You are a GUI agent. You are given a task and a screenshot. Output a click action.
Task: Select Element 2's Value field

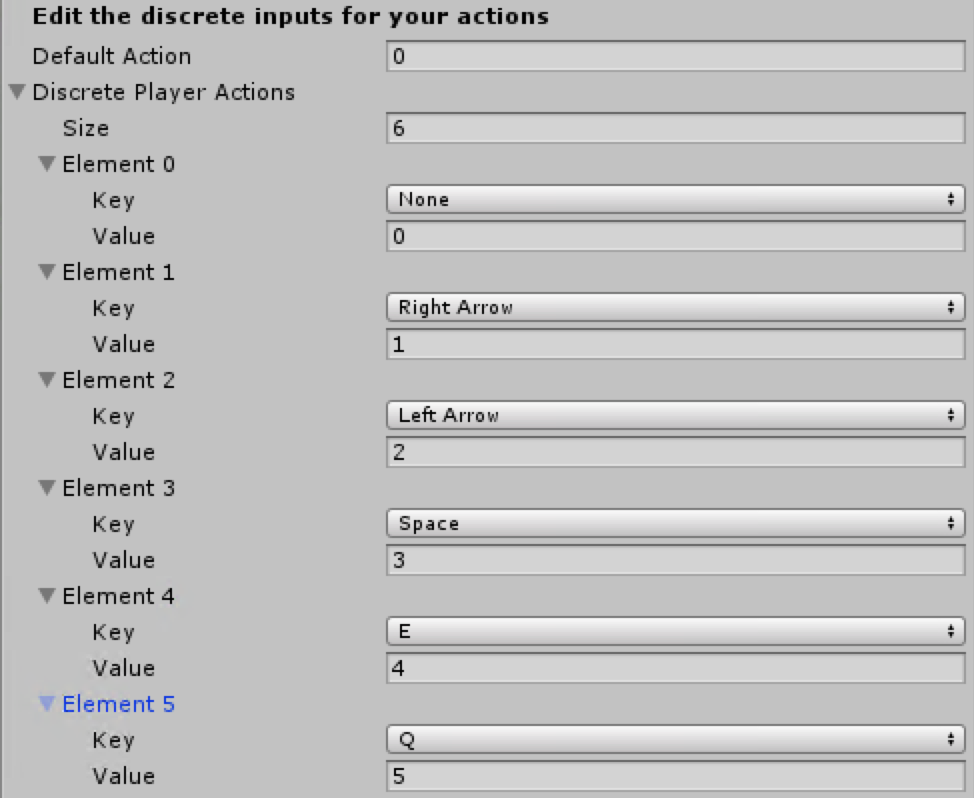tap(676, 451)
